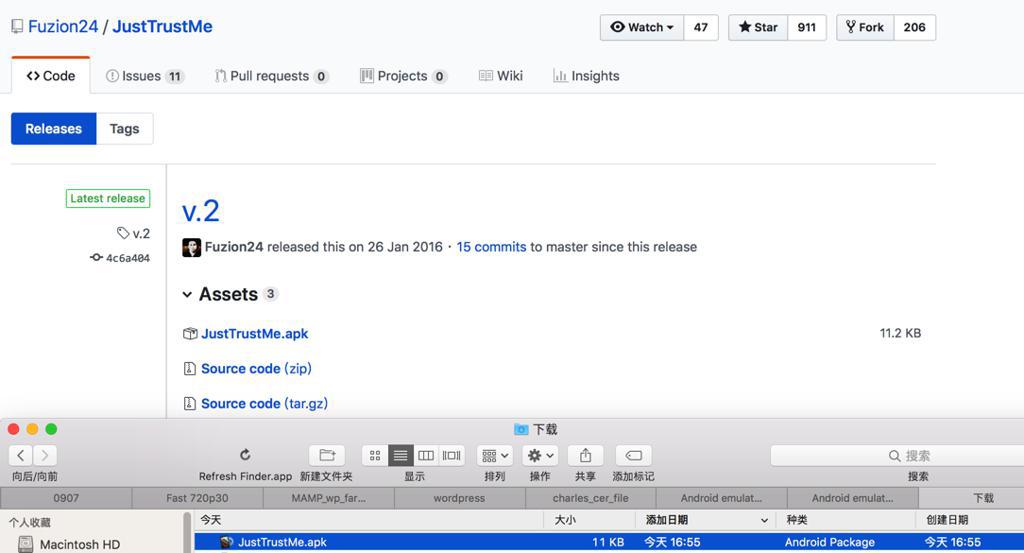Star the repository

pos(758,27)
